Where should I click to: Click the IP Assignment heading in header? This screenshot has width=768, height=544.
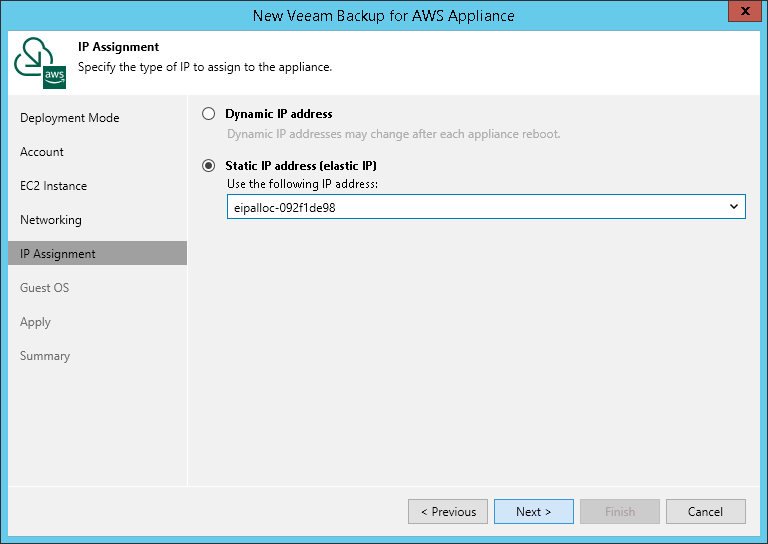tap(119, 47)
